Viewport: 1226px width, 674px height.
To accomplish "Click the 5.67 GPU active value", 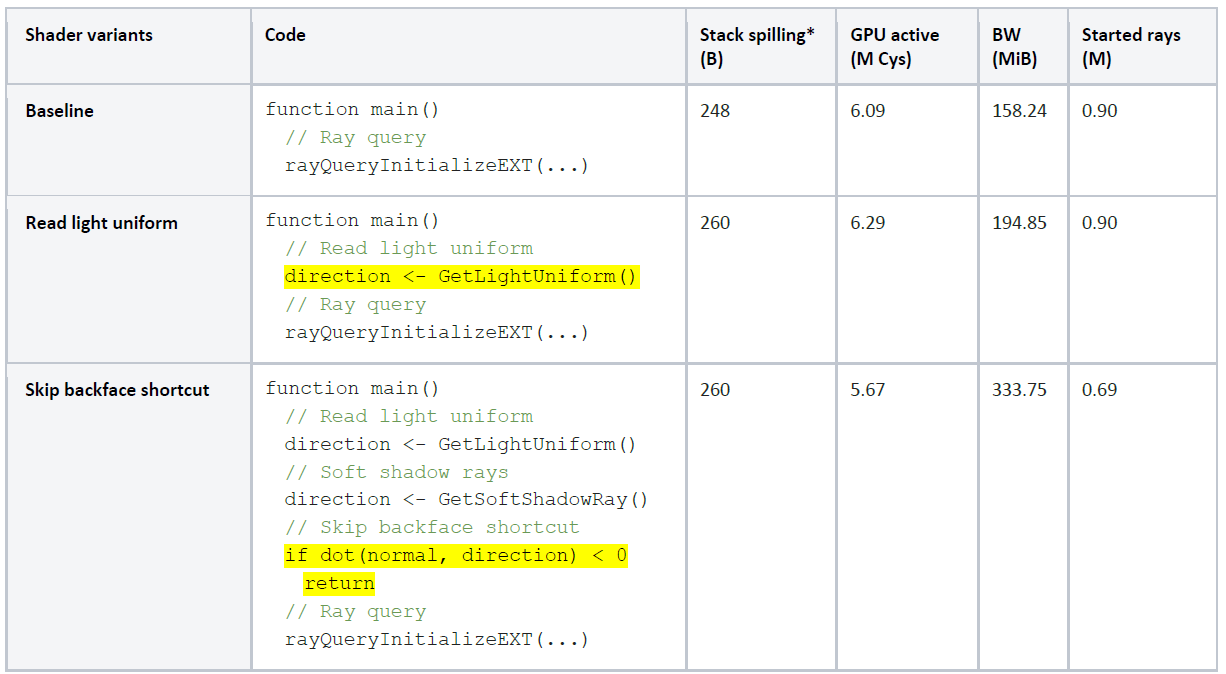I will pos(867,390).
